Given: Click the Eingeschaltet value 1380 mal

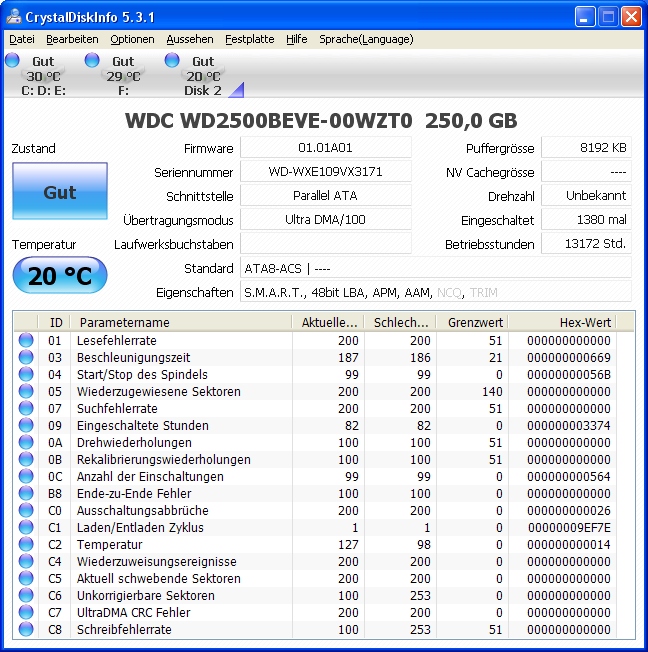Looking at the screenshot, I should click(586, 220).
